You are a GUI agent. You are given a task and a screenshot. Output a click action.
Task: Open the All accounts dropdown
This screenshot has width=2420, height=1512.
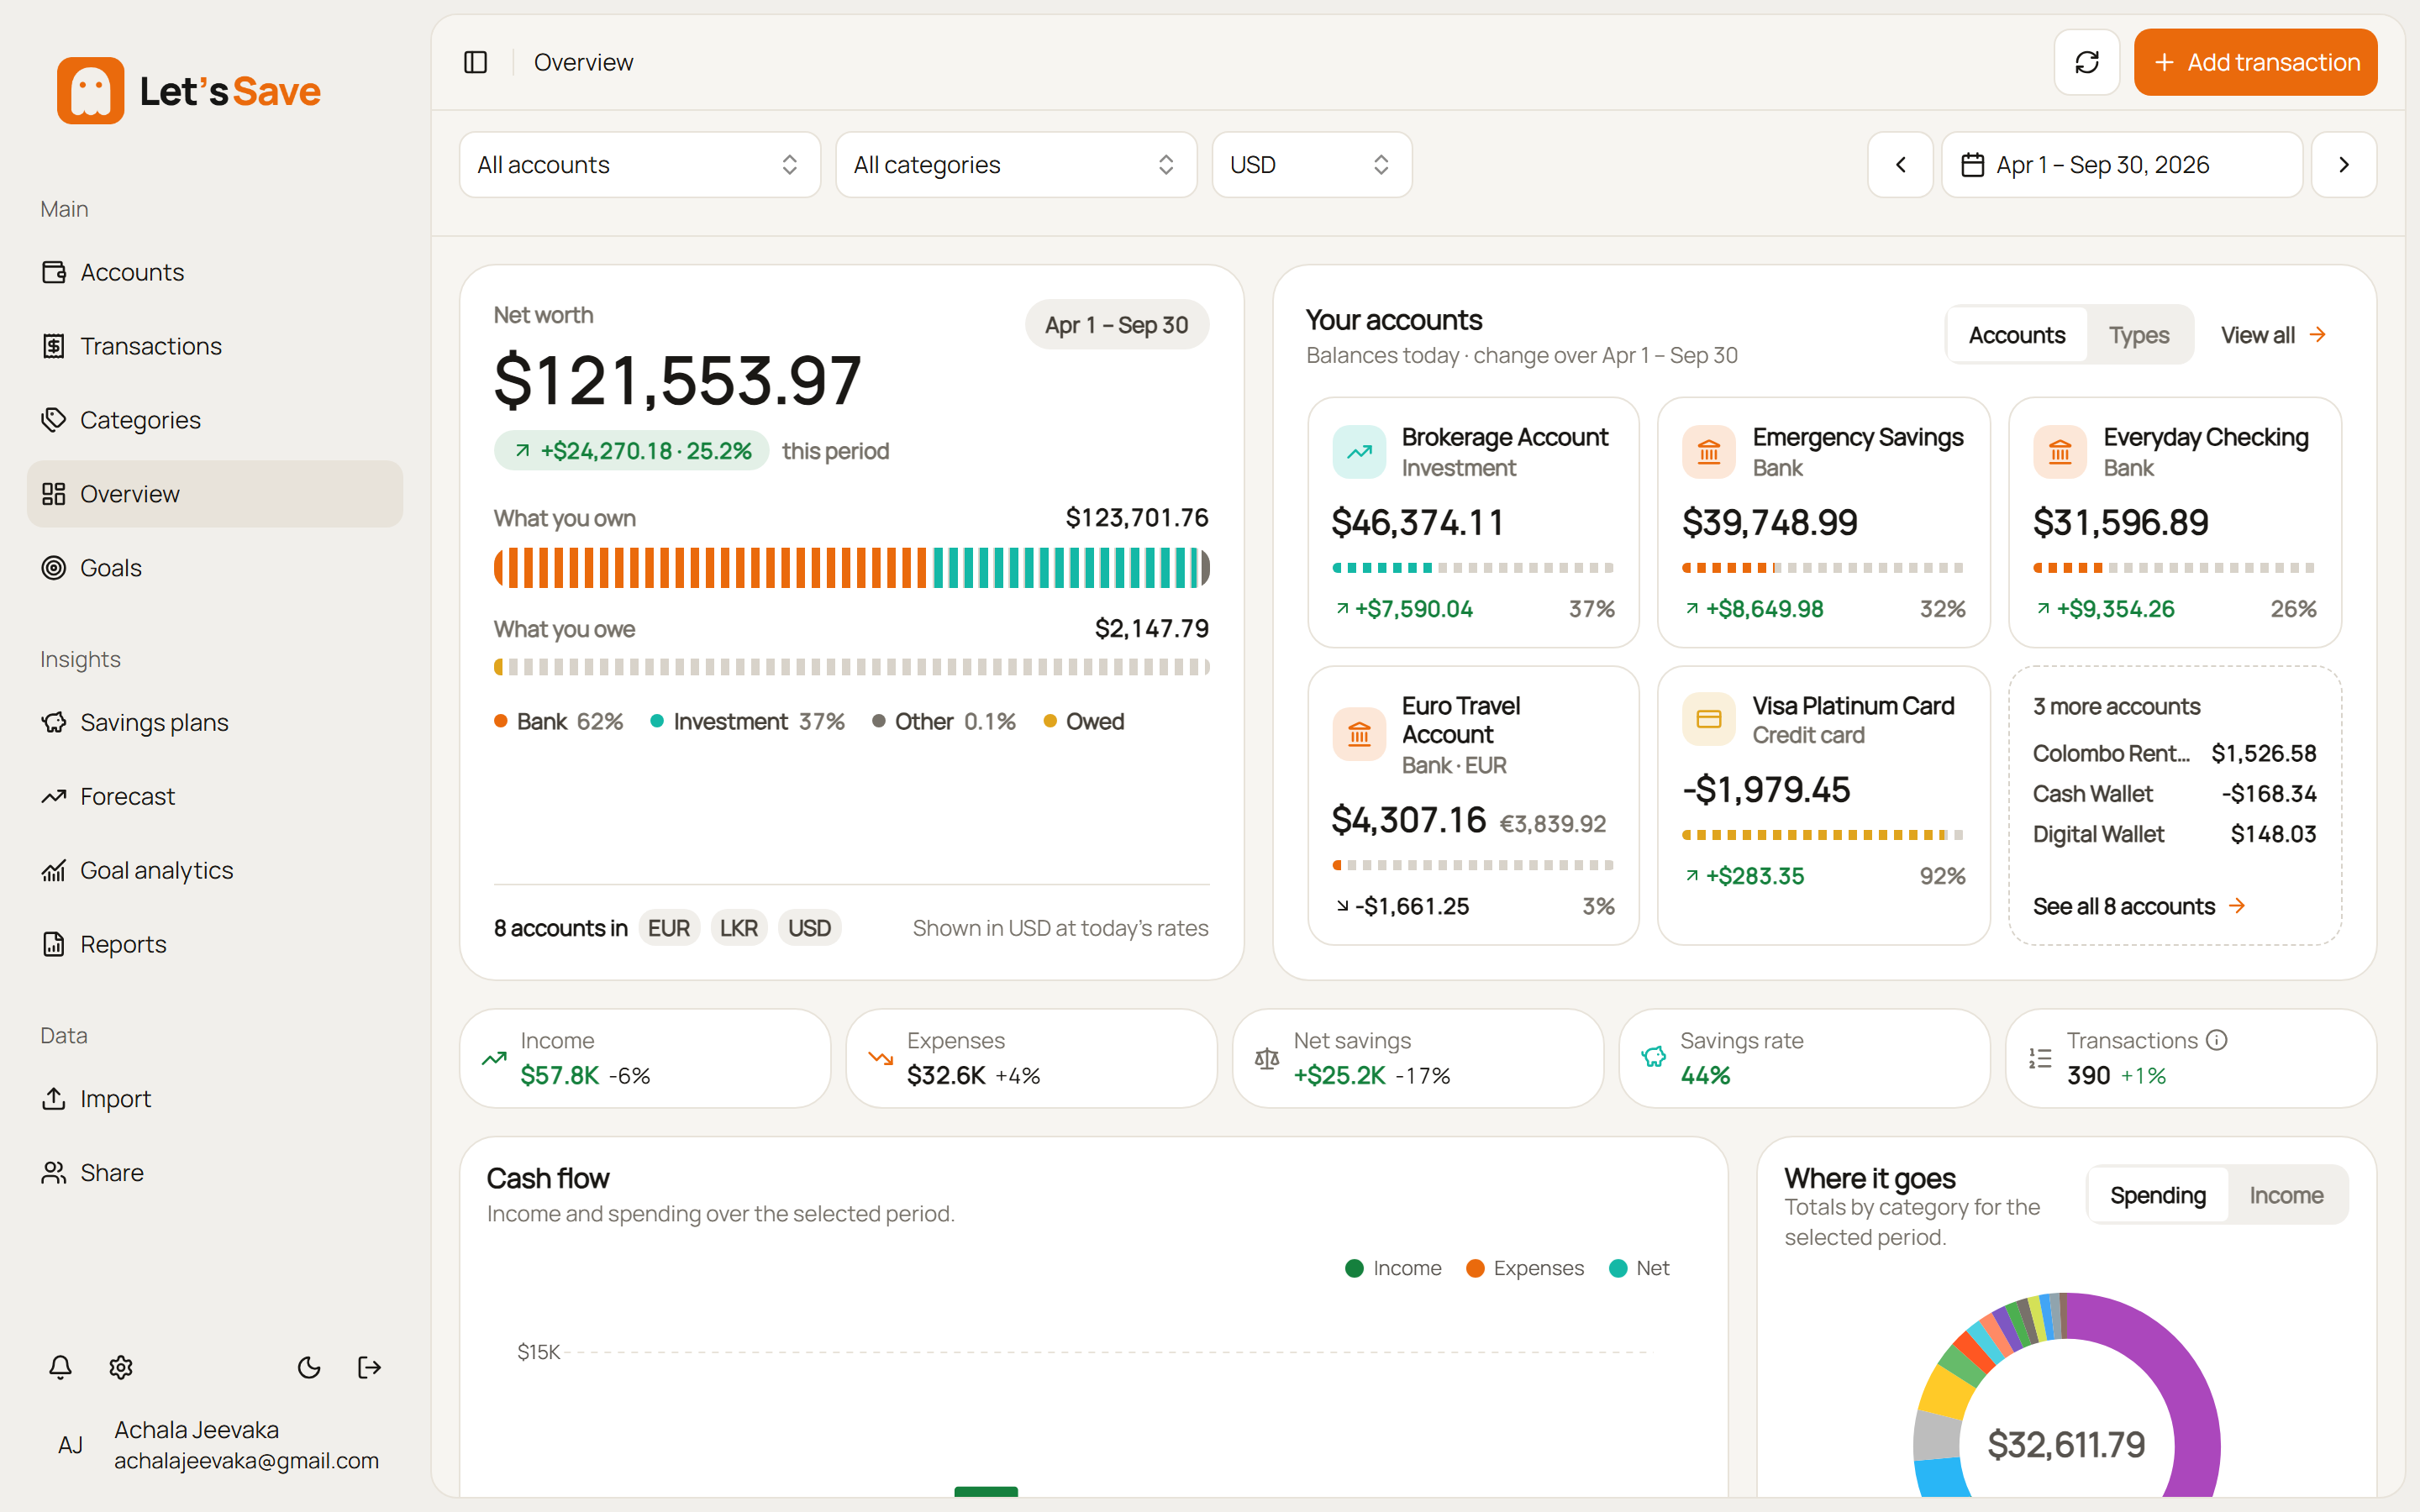click(x=640, y=165)
